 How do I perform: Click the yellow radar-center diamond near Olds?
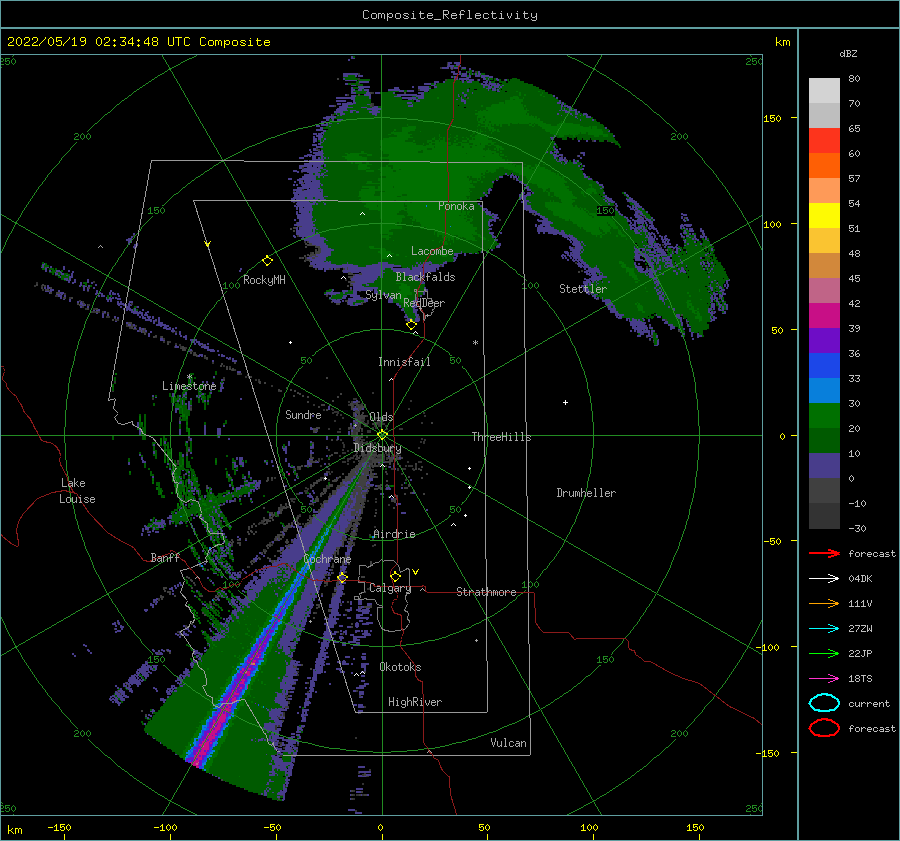[x=382, y=435]
